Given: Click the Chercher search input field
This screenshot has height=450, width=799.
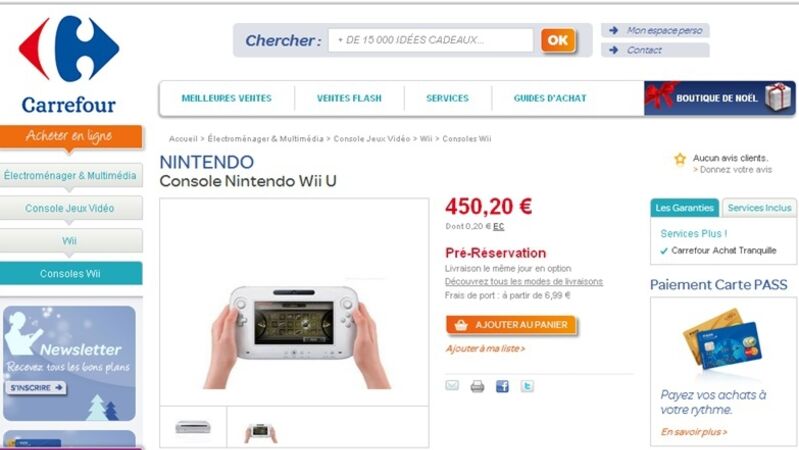Looking at the screenshot, I should [x=431, y=40].
